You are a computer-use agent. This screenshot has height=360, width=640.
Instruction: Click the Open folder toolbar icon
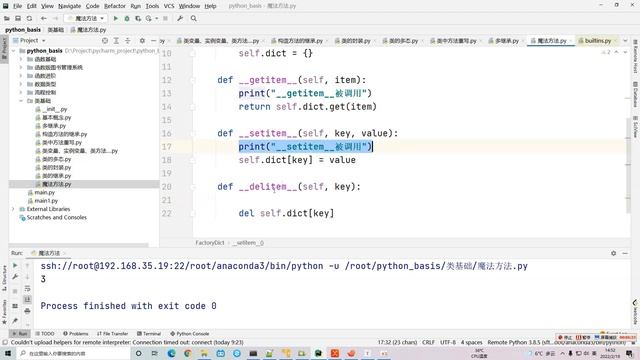7,18
